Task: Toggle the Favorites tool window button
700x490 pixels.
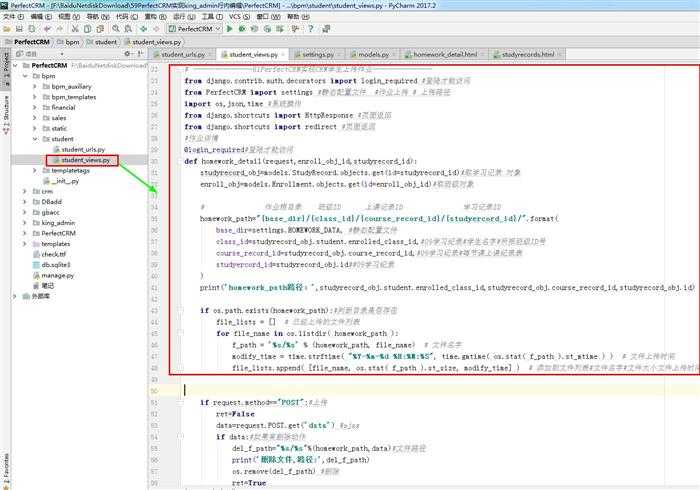Action: tap(6, 469)
